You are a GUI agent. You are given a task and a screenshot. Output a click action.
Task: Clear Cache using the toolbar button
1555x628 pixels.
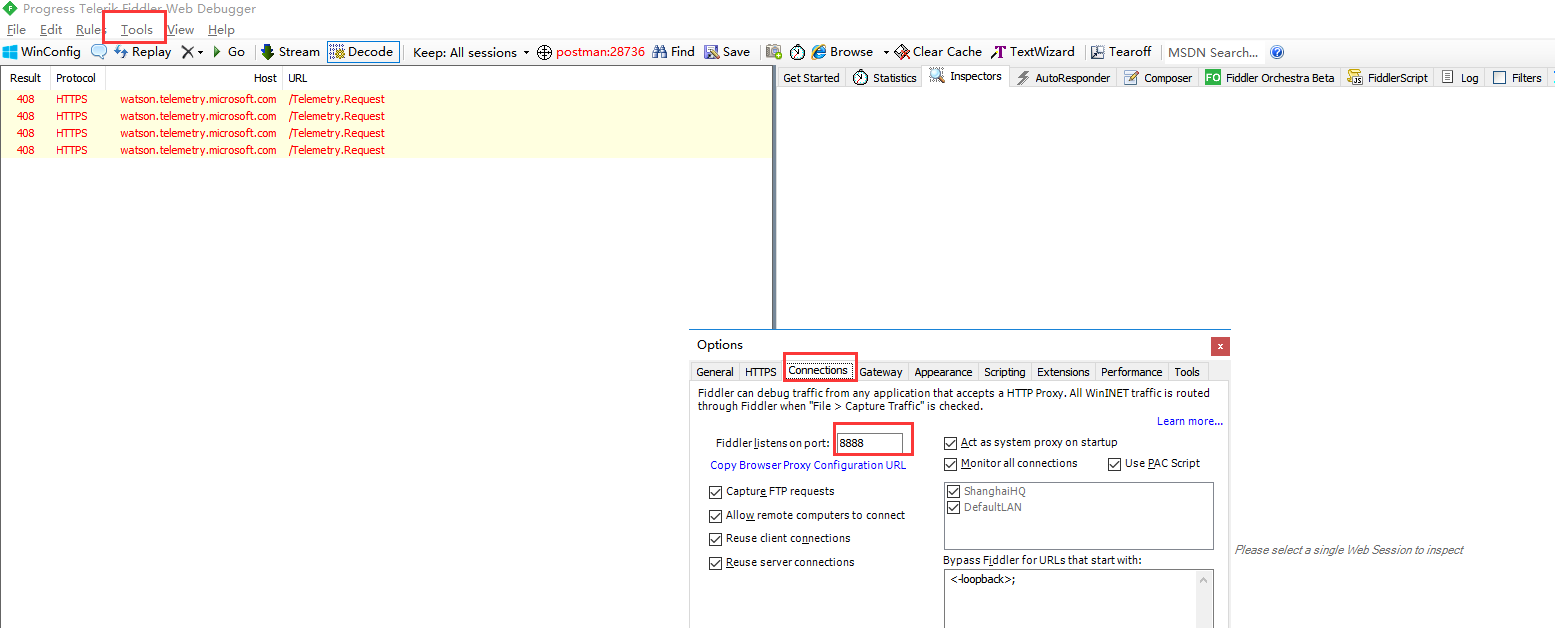point(938,52)
